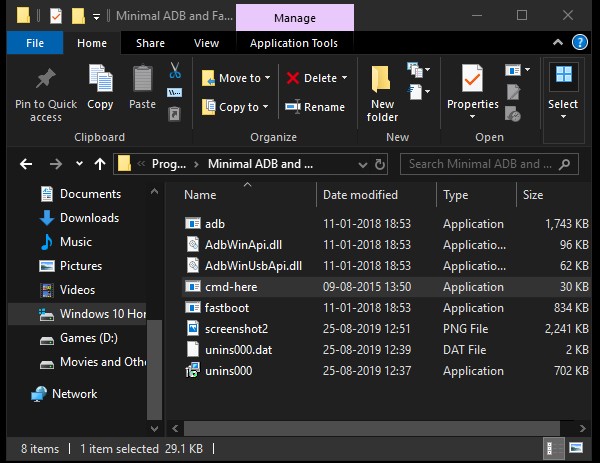Open the Application Tools tab
Viewport: 600px width, 463px height.
[x=294, y=43]
